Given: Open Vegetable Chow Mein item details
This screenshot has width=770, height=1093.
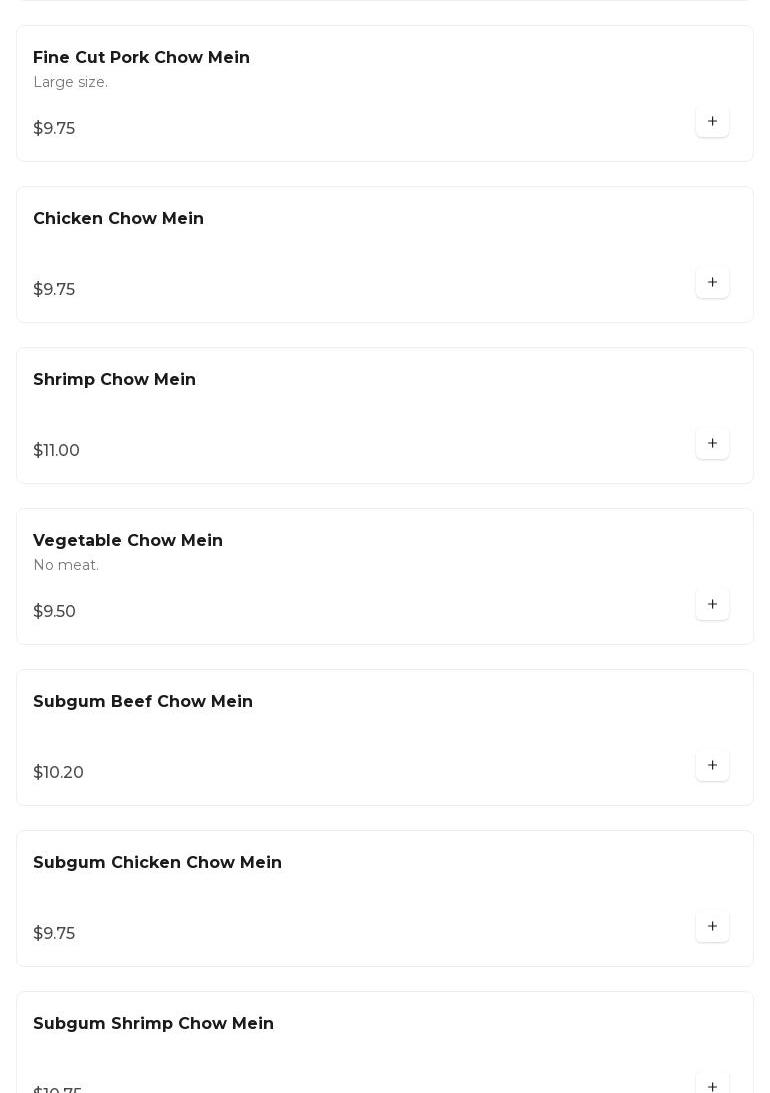Looking at the screenshot, I should [128, 541].
